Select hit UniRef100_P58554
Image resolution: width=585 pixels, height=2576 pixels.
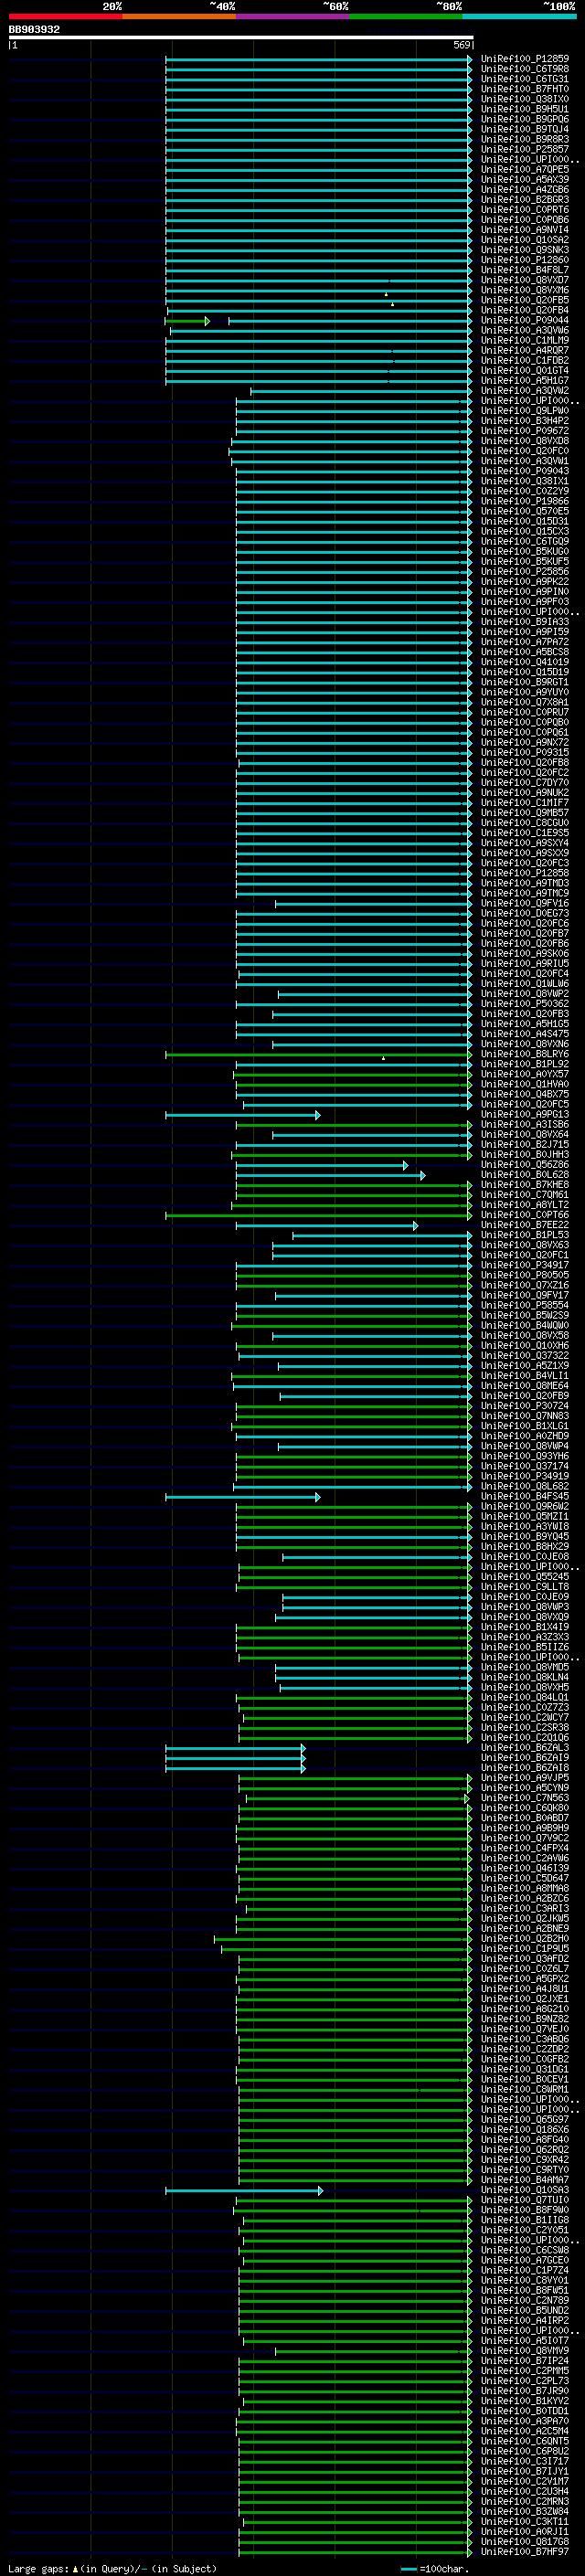524,1305
